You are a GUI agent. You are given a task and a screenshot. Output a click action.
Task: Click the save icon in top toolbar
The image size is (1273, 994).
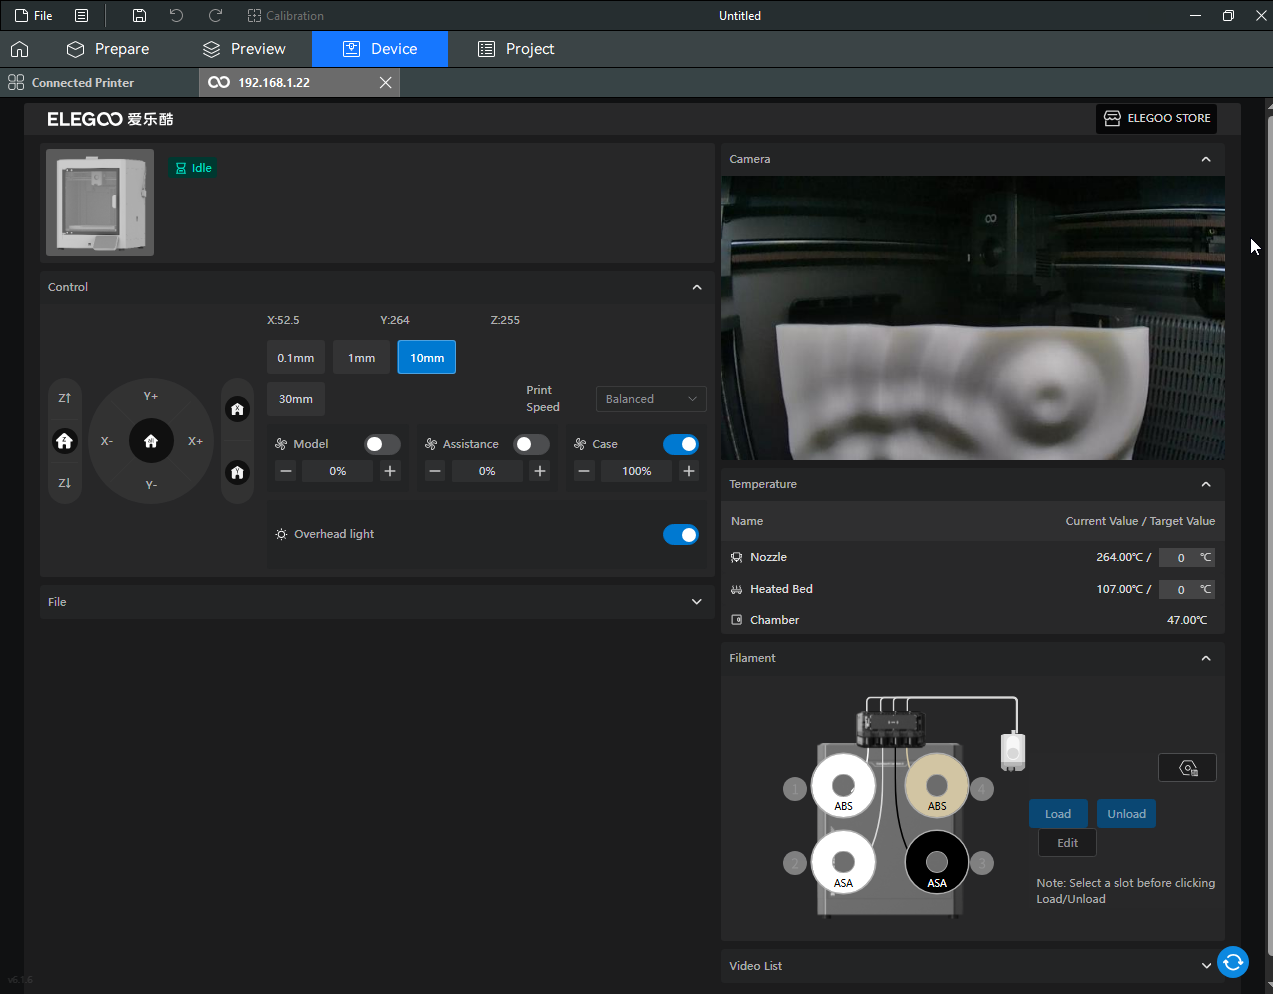pyautogui.click(x=139, y=16)
